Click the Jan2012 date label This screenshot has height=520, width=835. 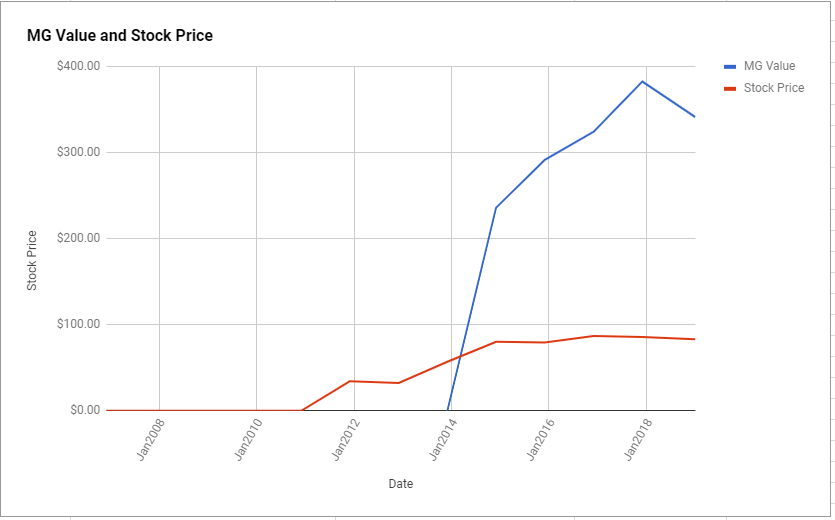[x=346, y=440]
